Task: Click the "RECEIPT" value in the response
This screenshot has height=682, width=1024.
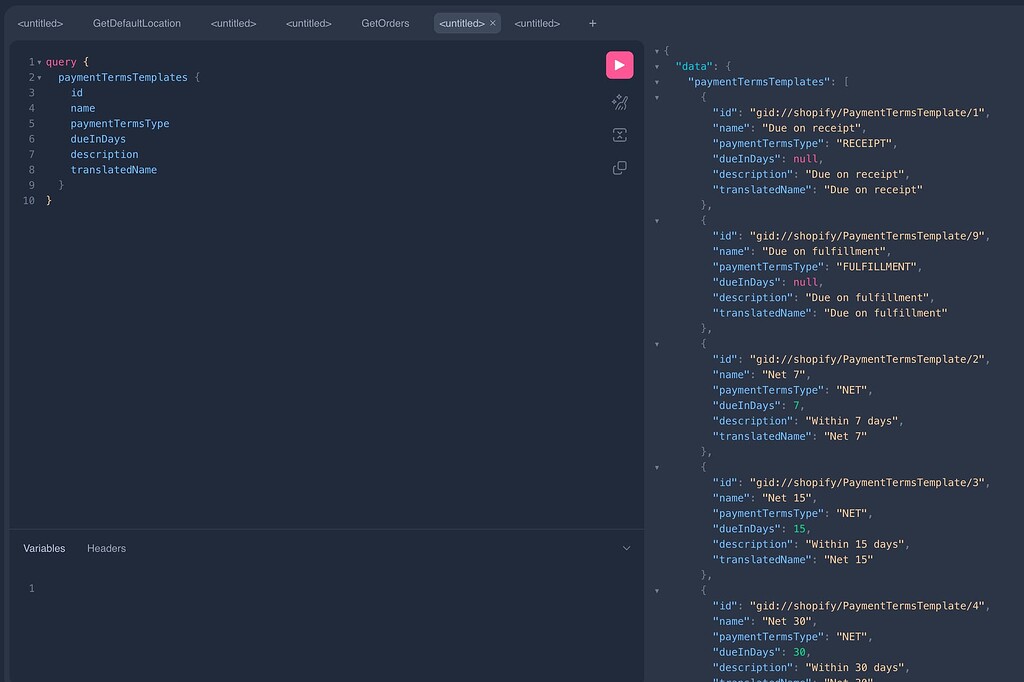Action: 864,143
